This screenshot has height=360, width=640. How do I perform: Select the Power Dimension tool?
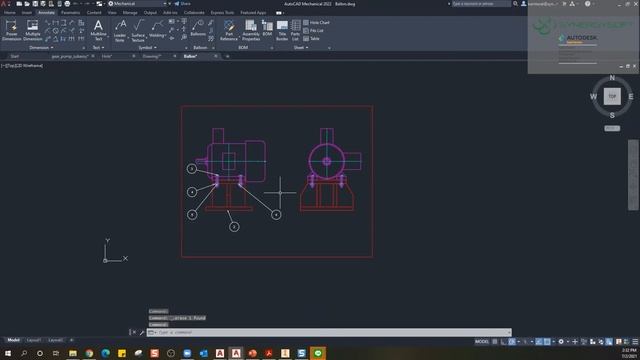click(x=11, y=30)
